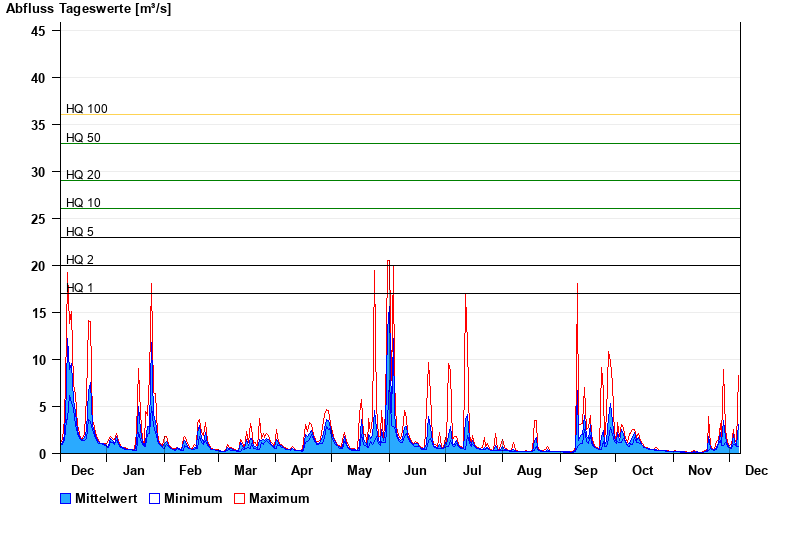Click the HQ 20 threshold label
The height and width of the screenshot is (550, 800).
pos(83,175)
